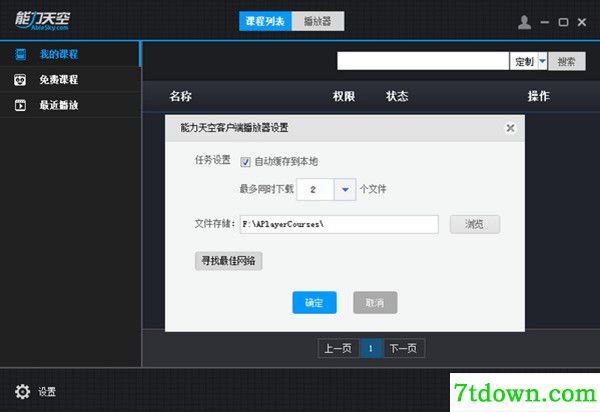Click the 寻找最佳网络 button

(x=228, y=261)
